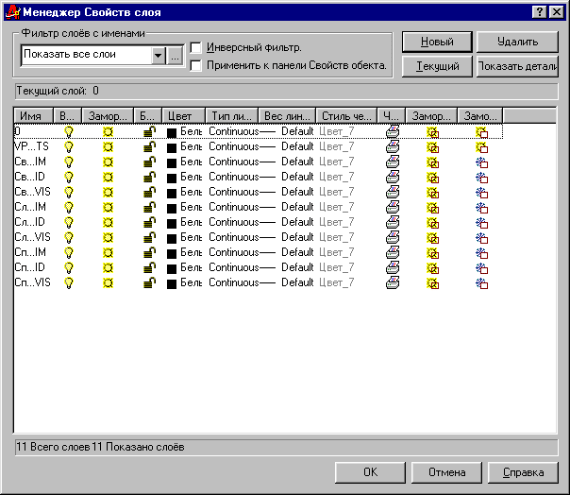
Task: Freeze the Сл...VIS layer sun icon
Action: [x=108, y=238]
